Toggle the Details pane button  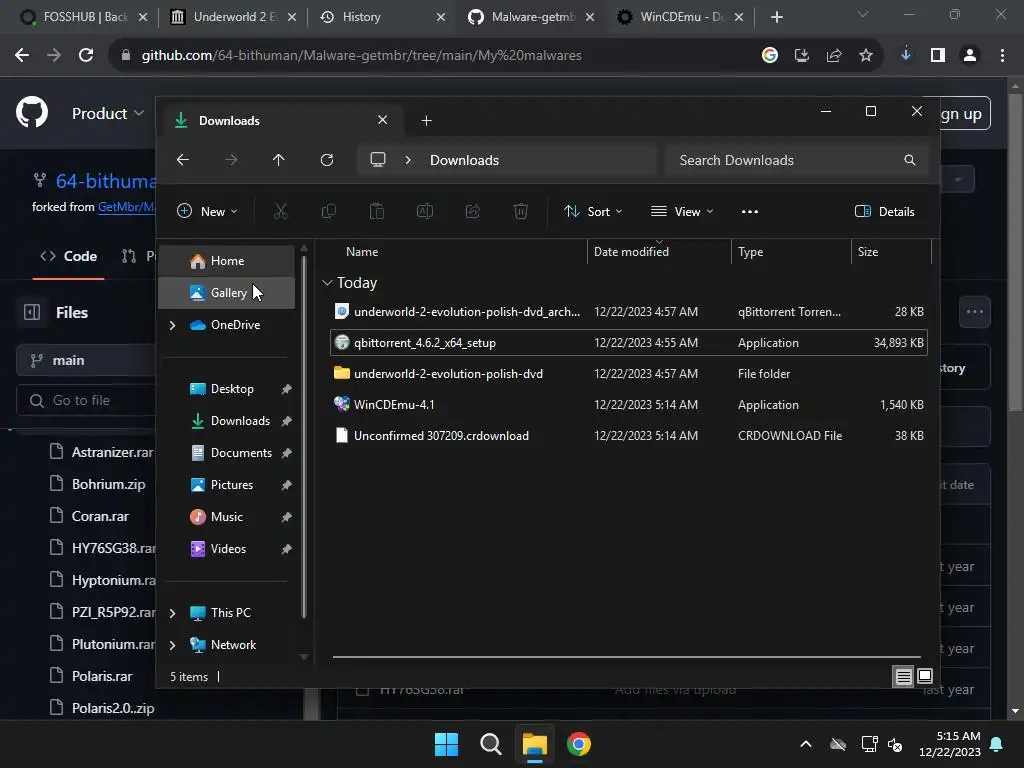point(885,211)
